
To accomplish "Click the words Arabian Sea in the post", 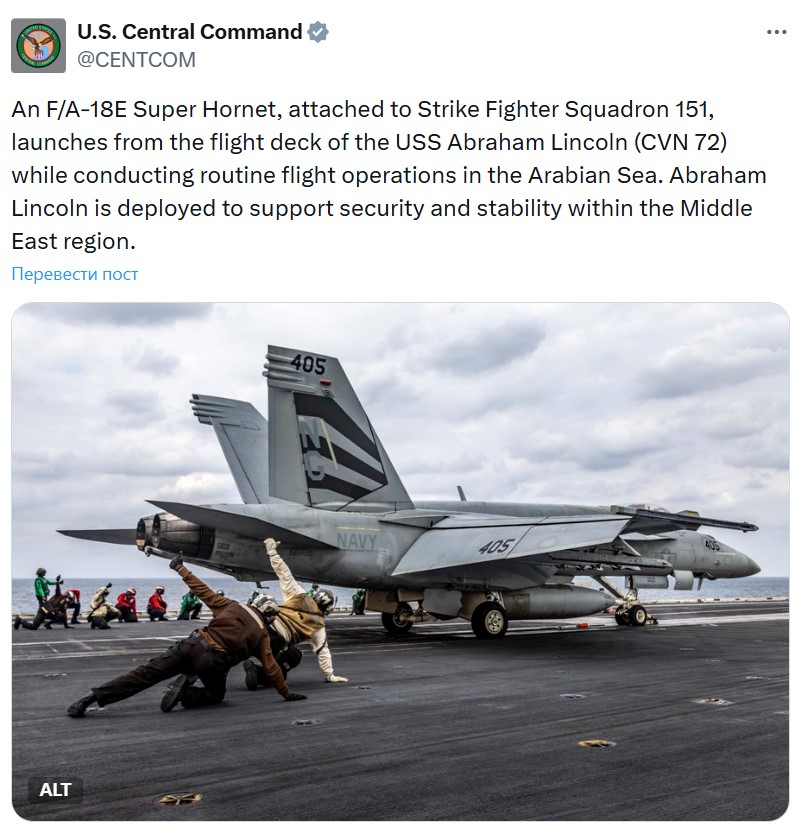I will click(x=593, y=175).
